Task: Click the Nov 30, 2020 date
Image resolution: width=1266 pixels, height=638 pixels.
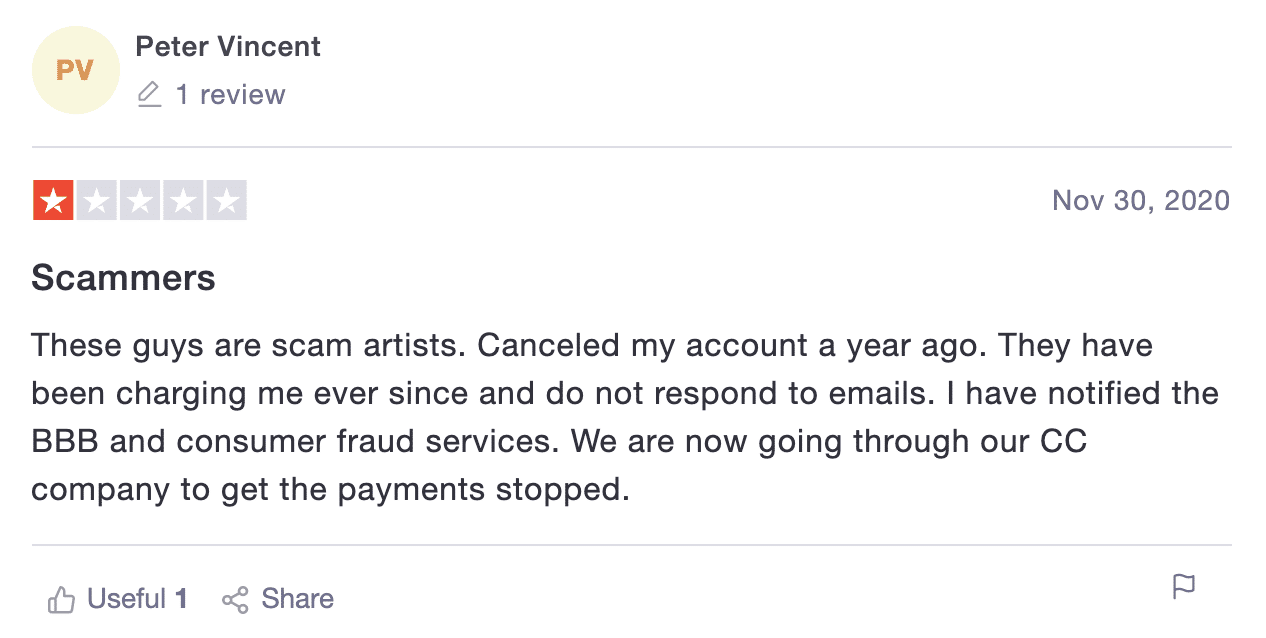Action: point(1141,201)
